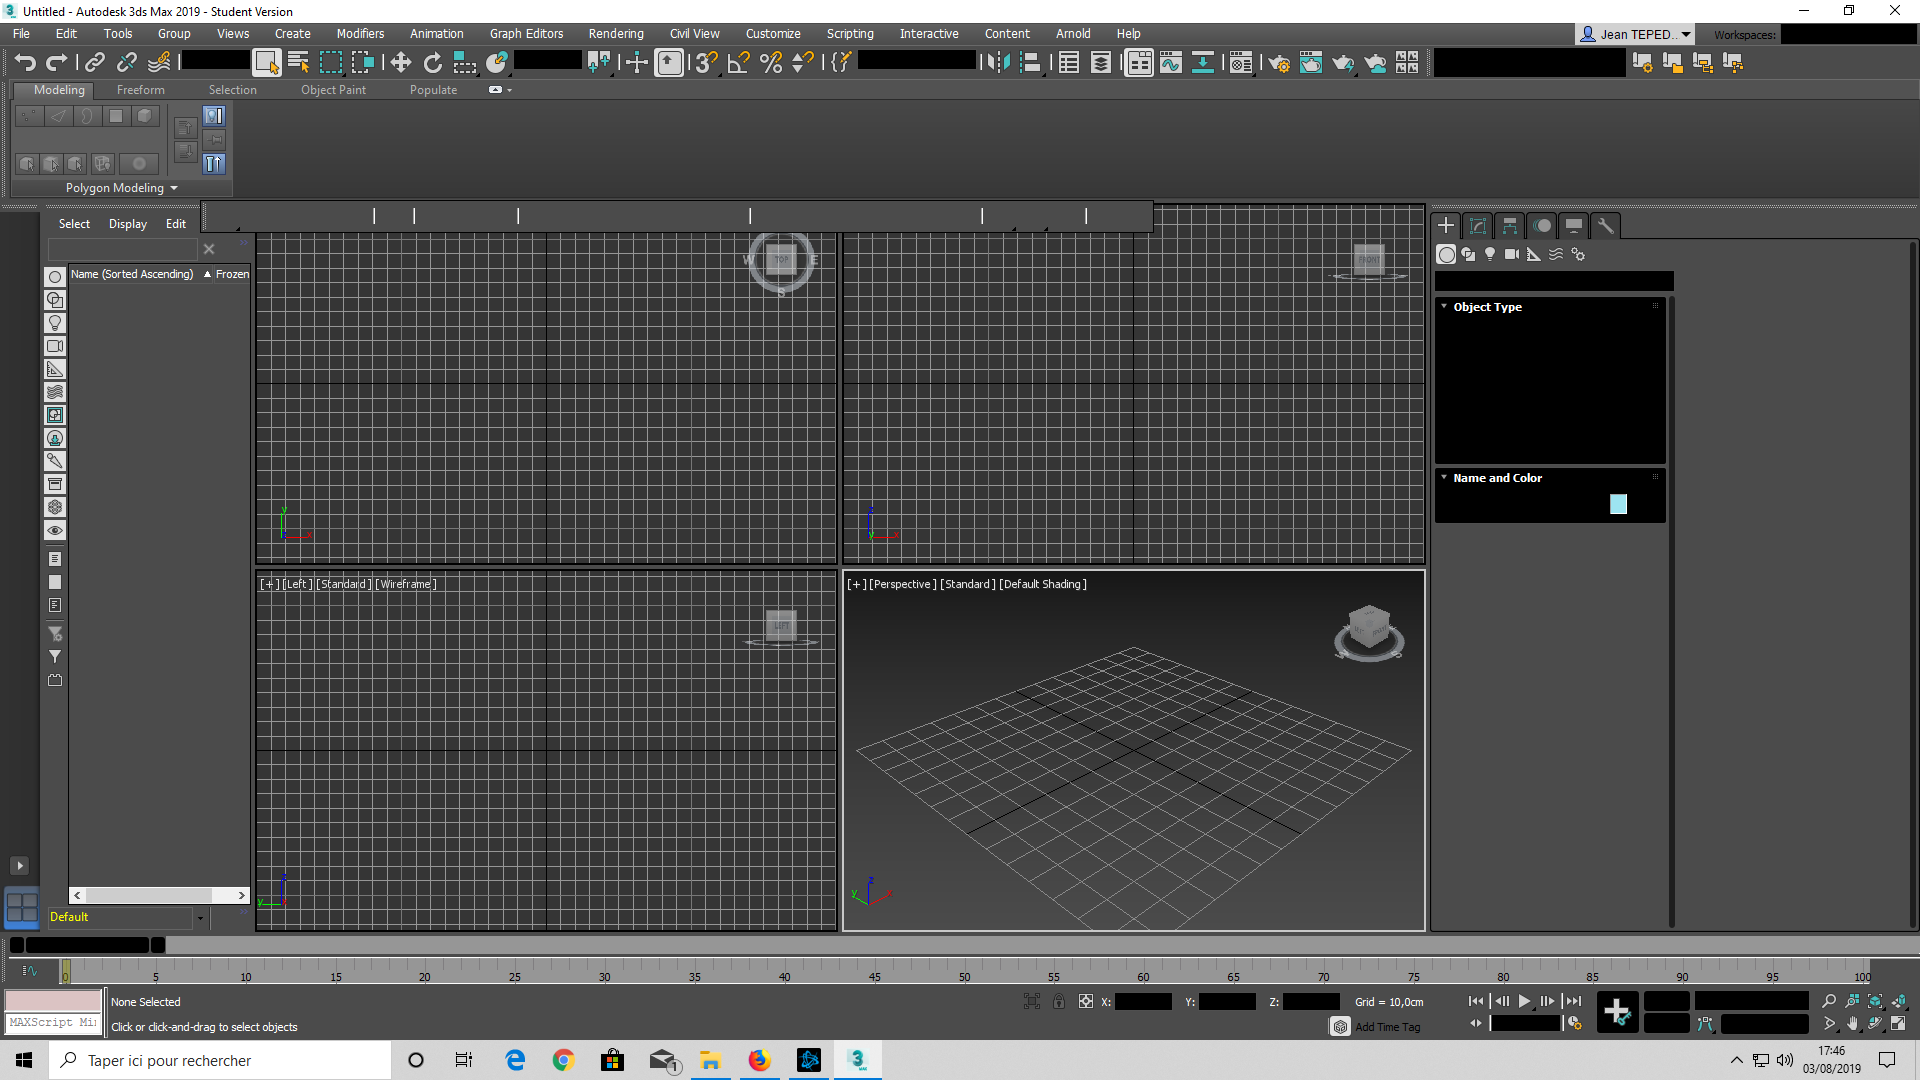Open the Modify command panel tab
1920x1080 pixels.
(x=1478, y=226)
